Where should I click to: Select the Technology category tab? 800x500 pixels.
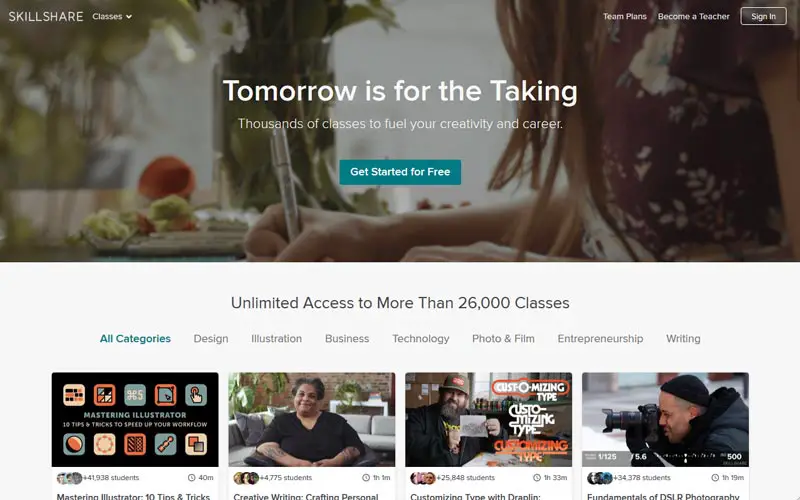[x=420, y=338]
